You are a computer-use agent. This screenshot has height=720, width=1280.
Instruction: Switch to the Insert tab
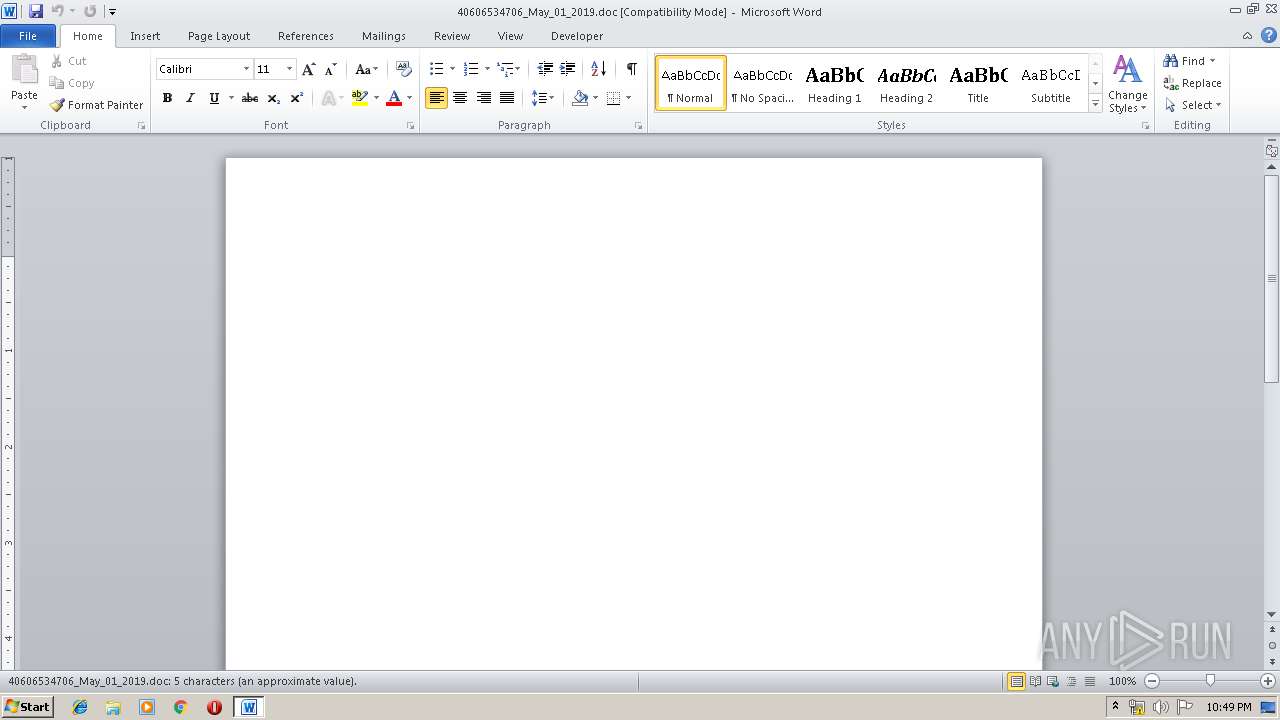145,36
